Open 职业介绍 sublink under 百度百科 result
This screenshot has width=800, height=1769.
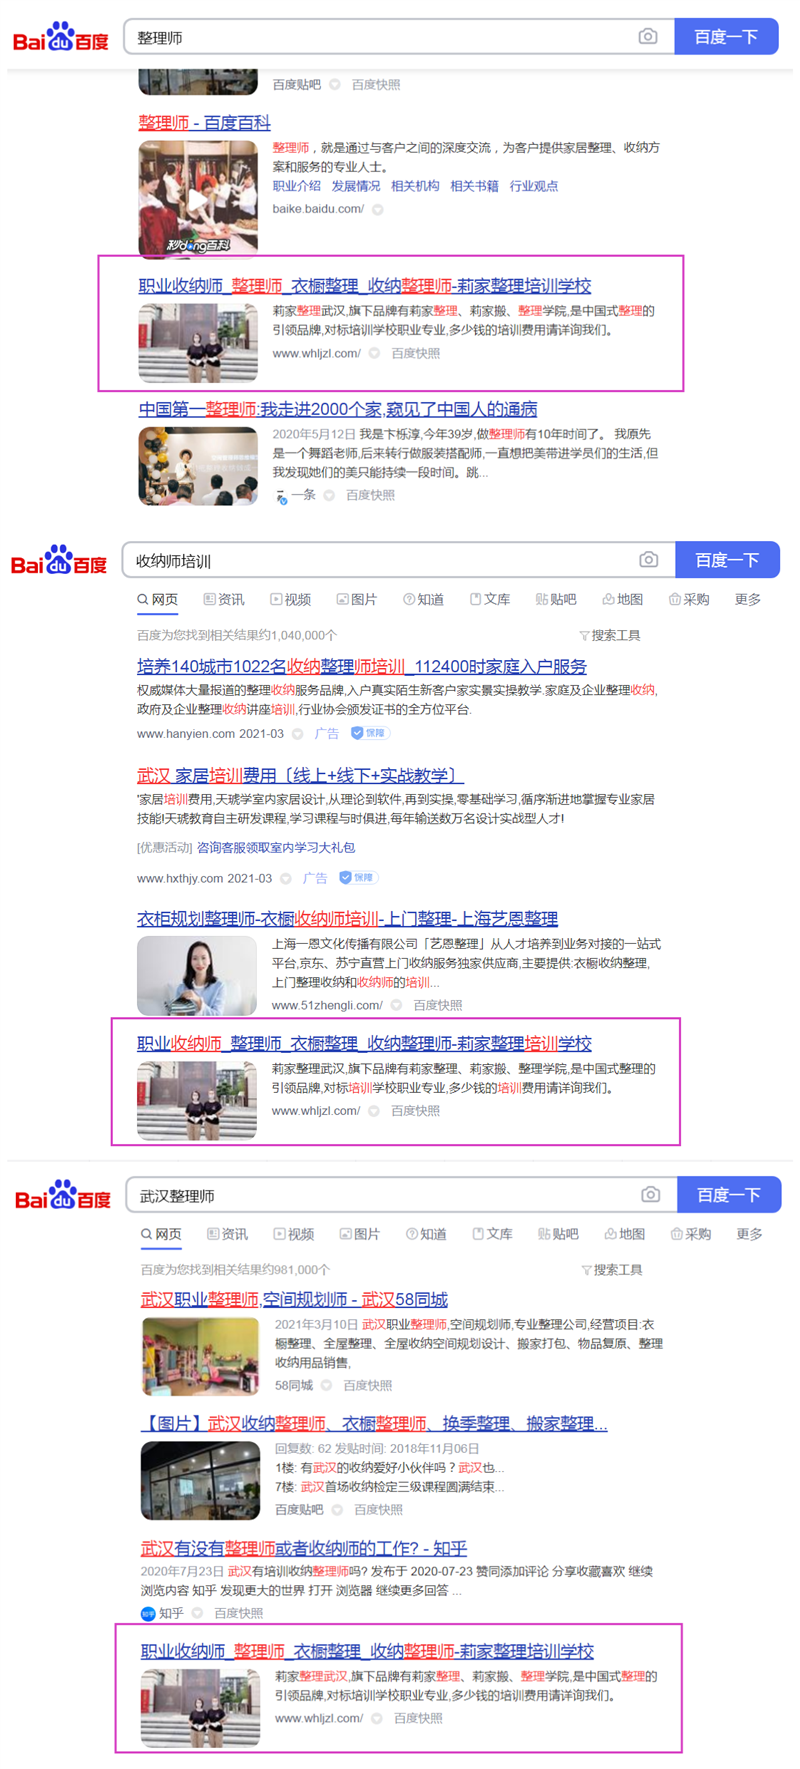coord(297,186)
